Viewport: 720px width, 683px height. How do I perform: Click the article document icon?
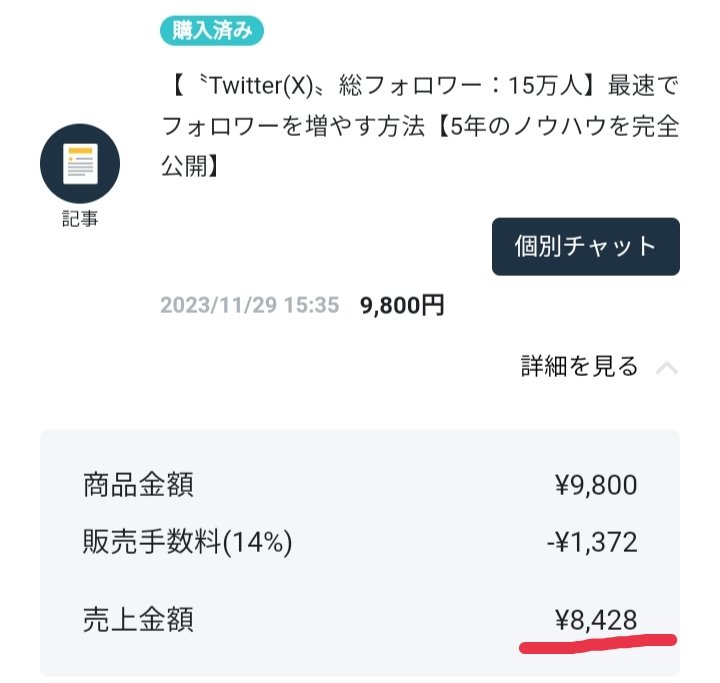80,164
